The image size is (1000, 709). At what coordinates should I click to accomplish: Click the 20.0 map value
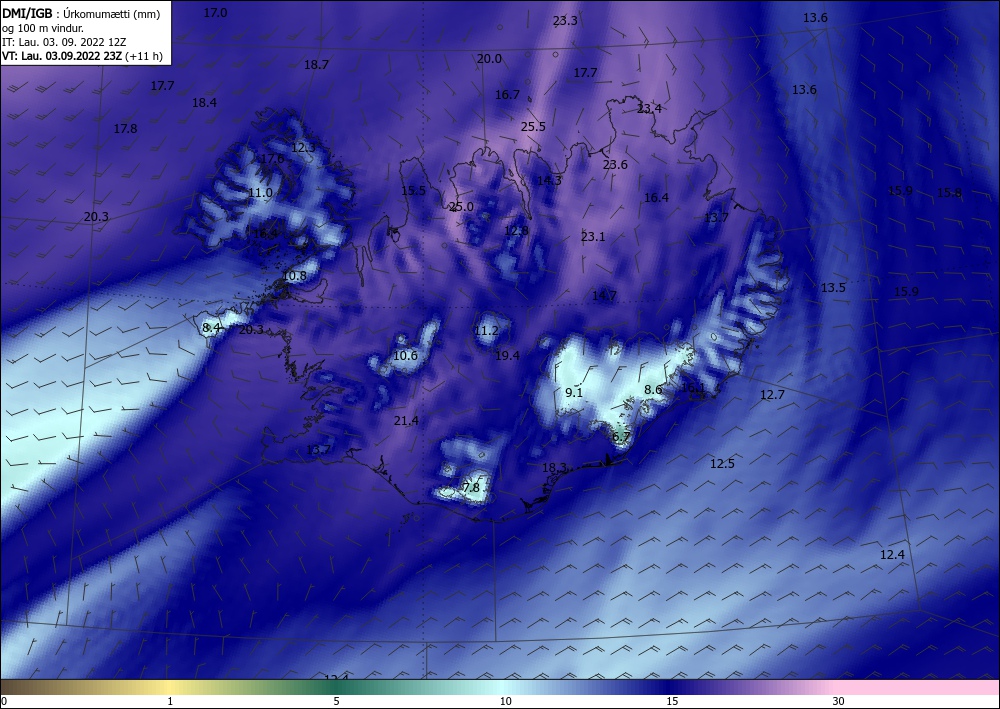[489, 59]
